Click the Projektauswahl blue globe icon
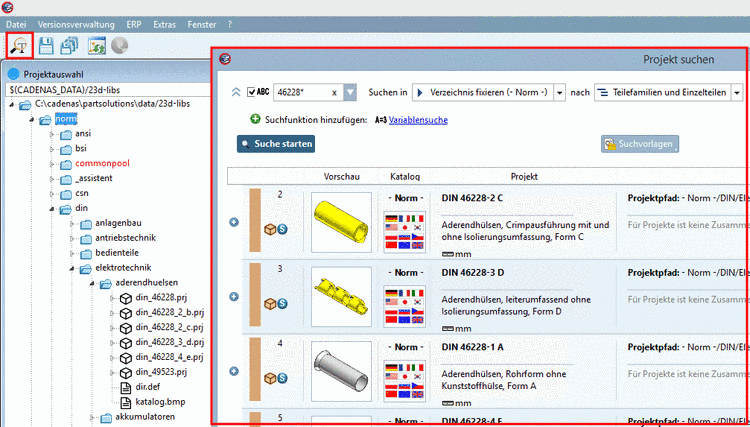The width and height of the screenshot is (750, 427). [14, 74]
